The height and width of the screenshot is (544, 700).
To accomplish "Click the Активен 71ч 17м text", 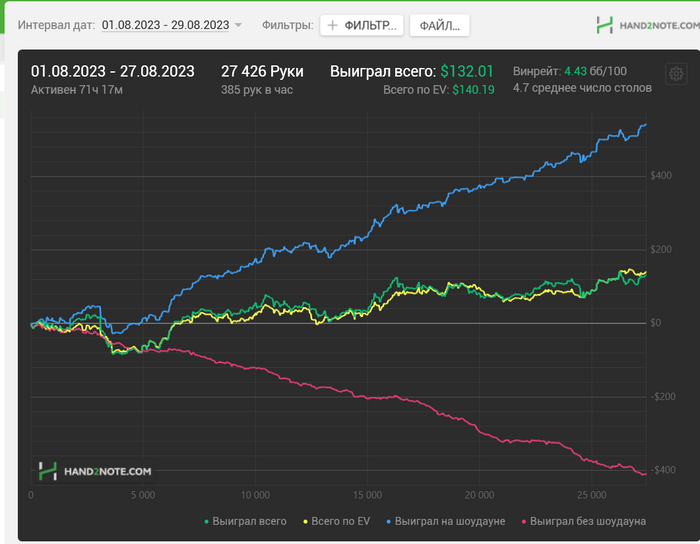I will tap(77, 90).
